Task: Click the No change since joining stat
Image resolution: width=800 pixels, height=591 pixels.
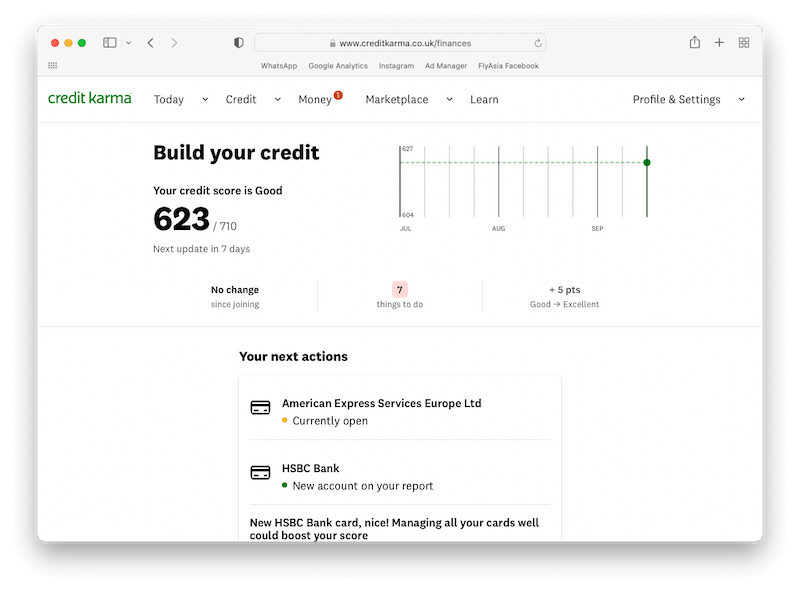Action: tap(235, 297)
